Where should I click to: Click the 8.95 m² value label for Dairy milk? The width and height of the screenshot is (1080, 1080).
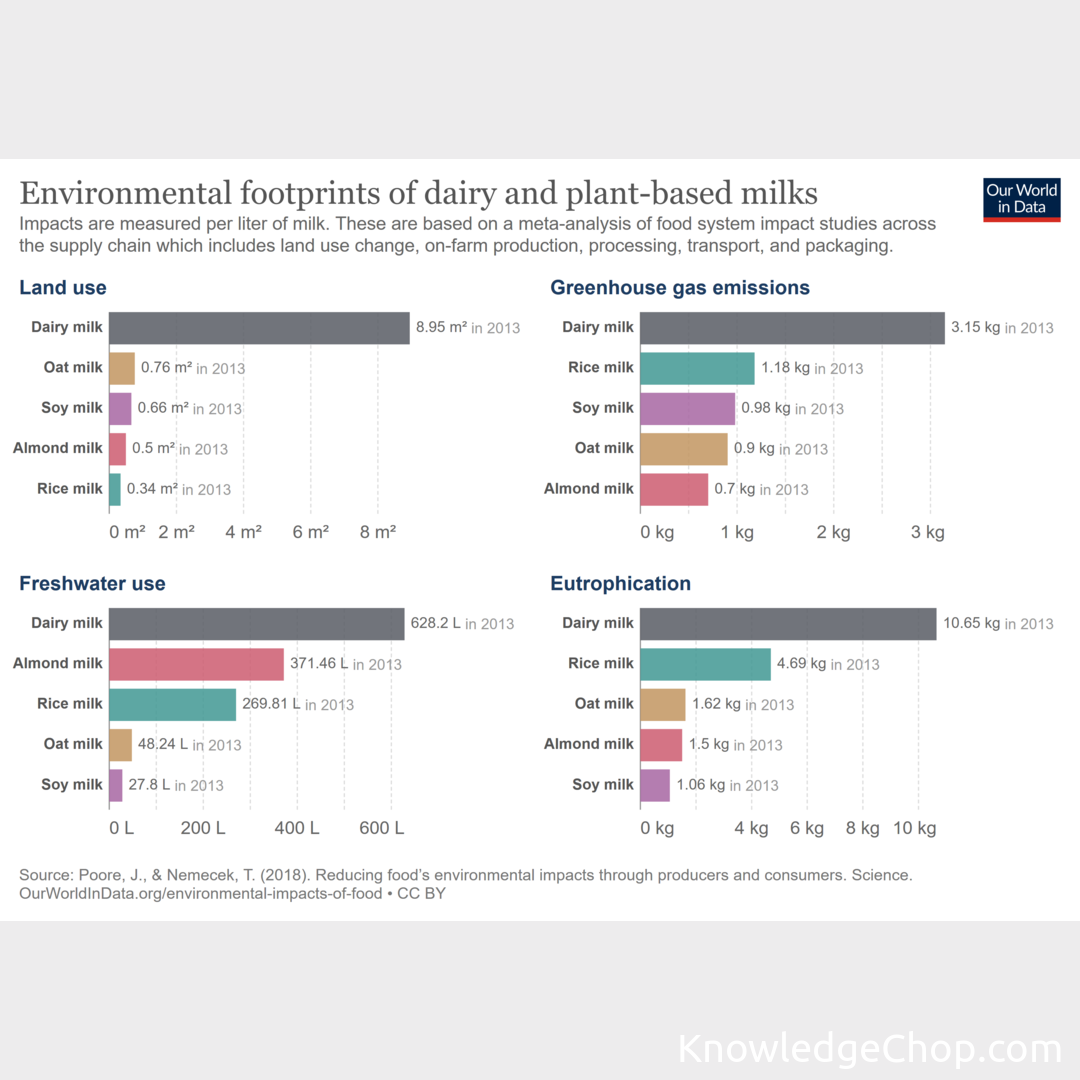pyautogui.click(x=441, y=327)
